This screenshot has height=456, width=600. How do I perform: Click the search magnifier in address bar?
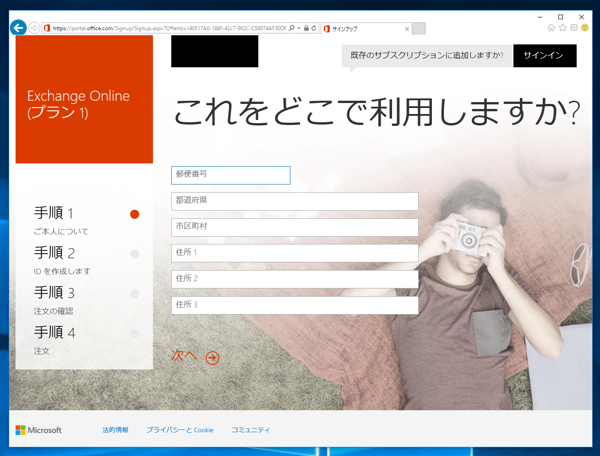[x=292, y=28]
